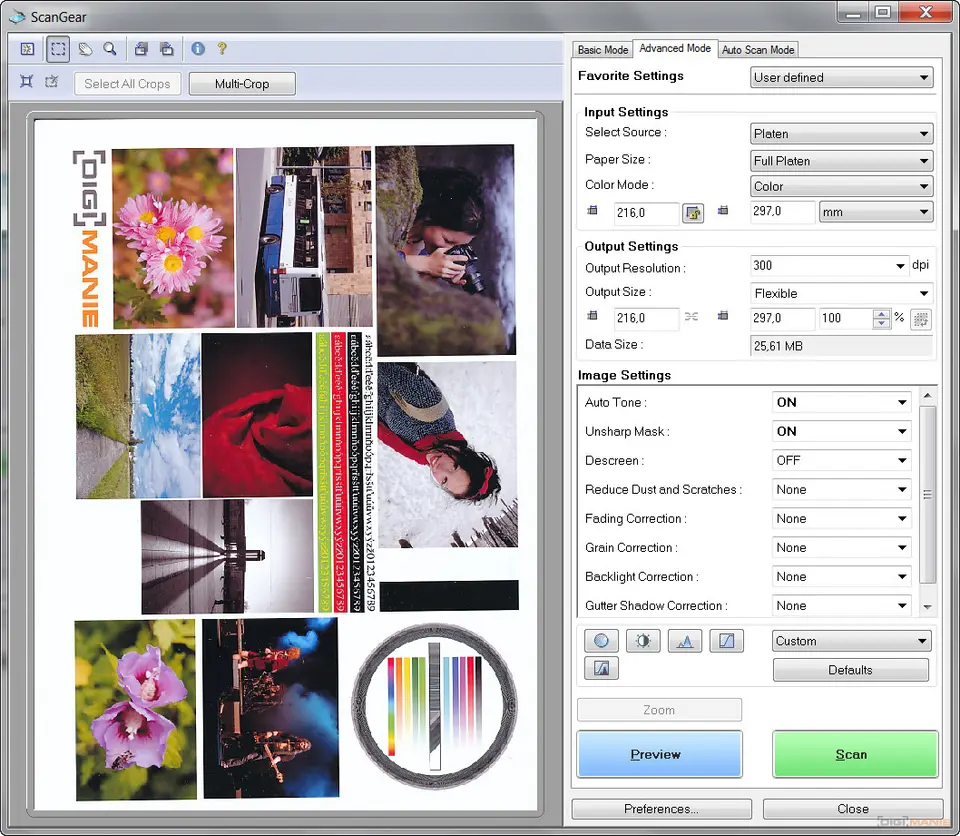Expand the Unsharp Mask dropdown
This screenshot has height=836, width=960.
(x=901, y=432)
